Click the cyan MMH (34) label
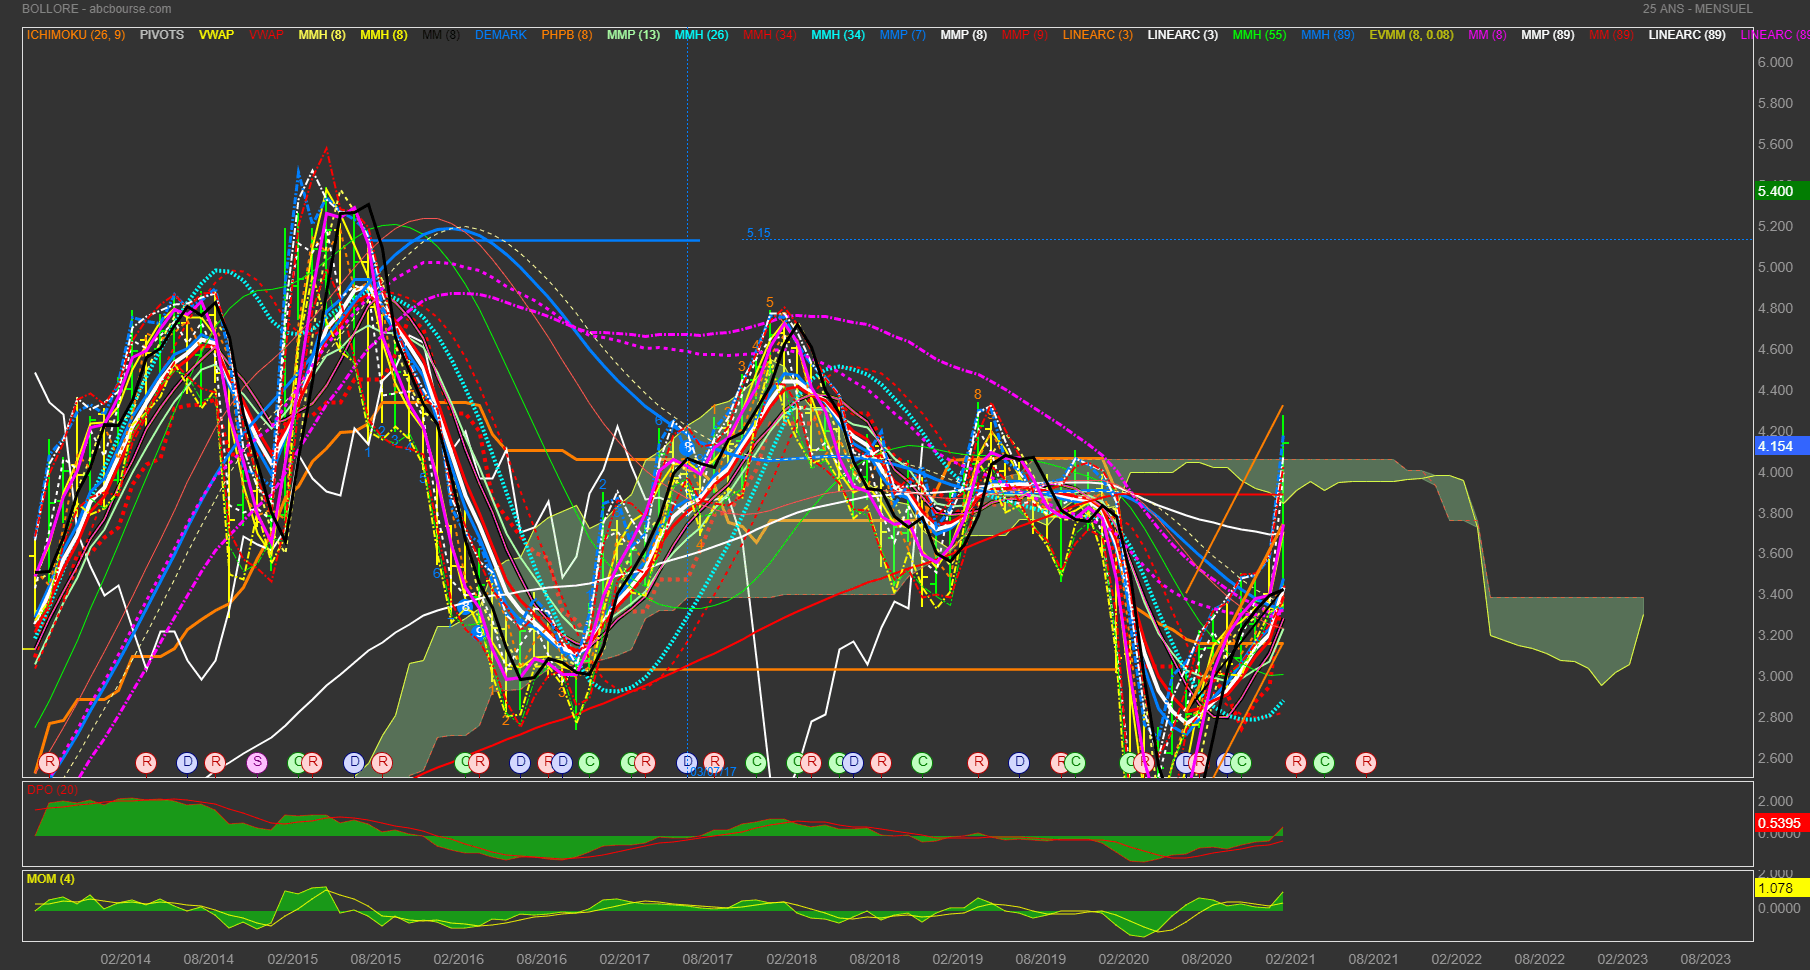Screen dimensions: 1810x970 (838, 35)
